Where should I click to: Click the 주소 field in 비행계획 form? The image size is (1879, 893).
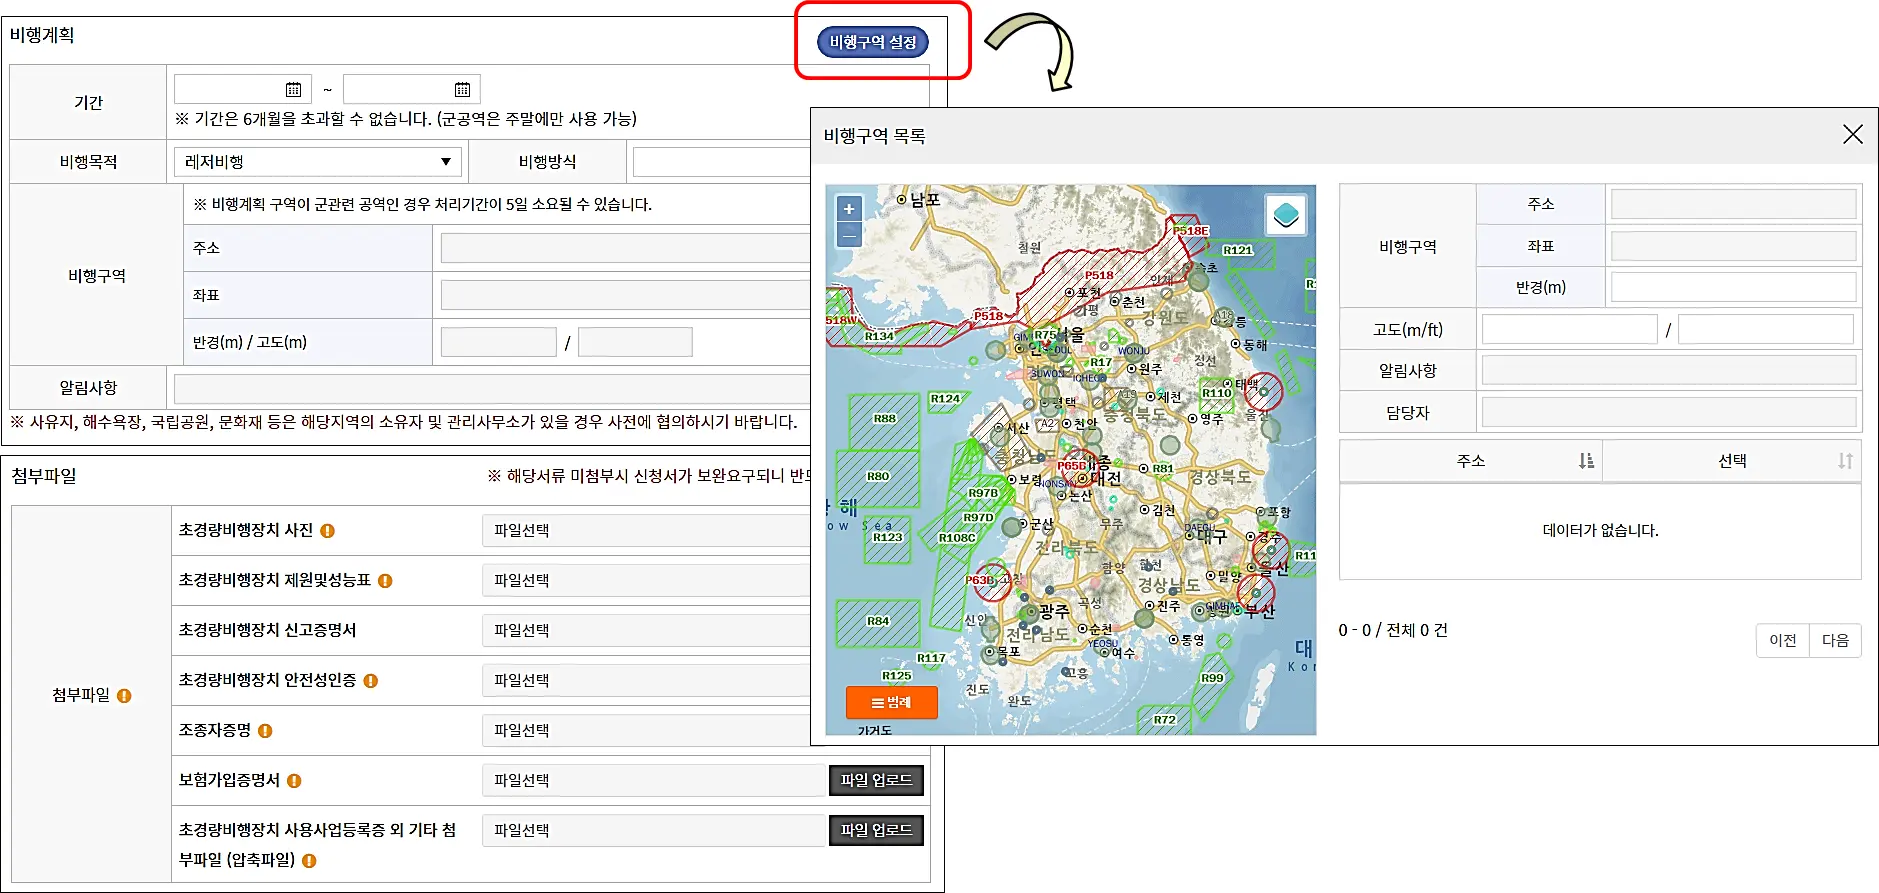tap(625, 248)
